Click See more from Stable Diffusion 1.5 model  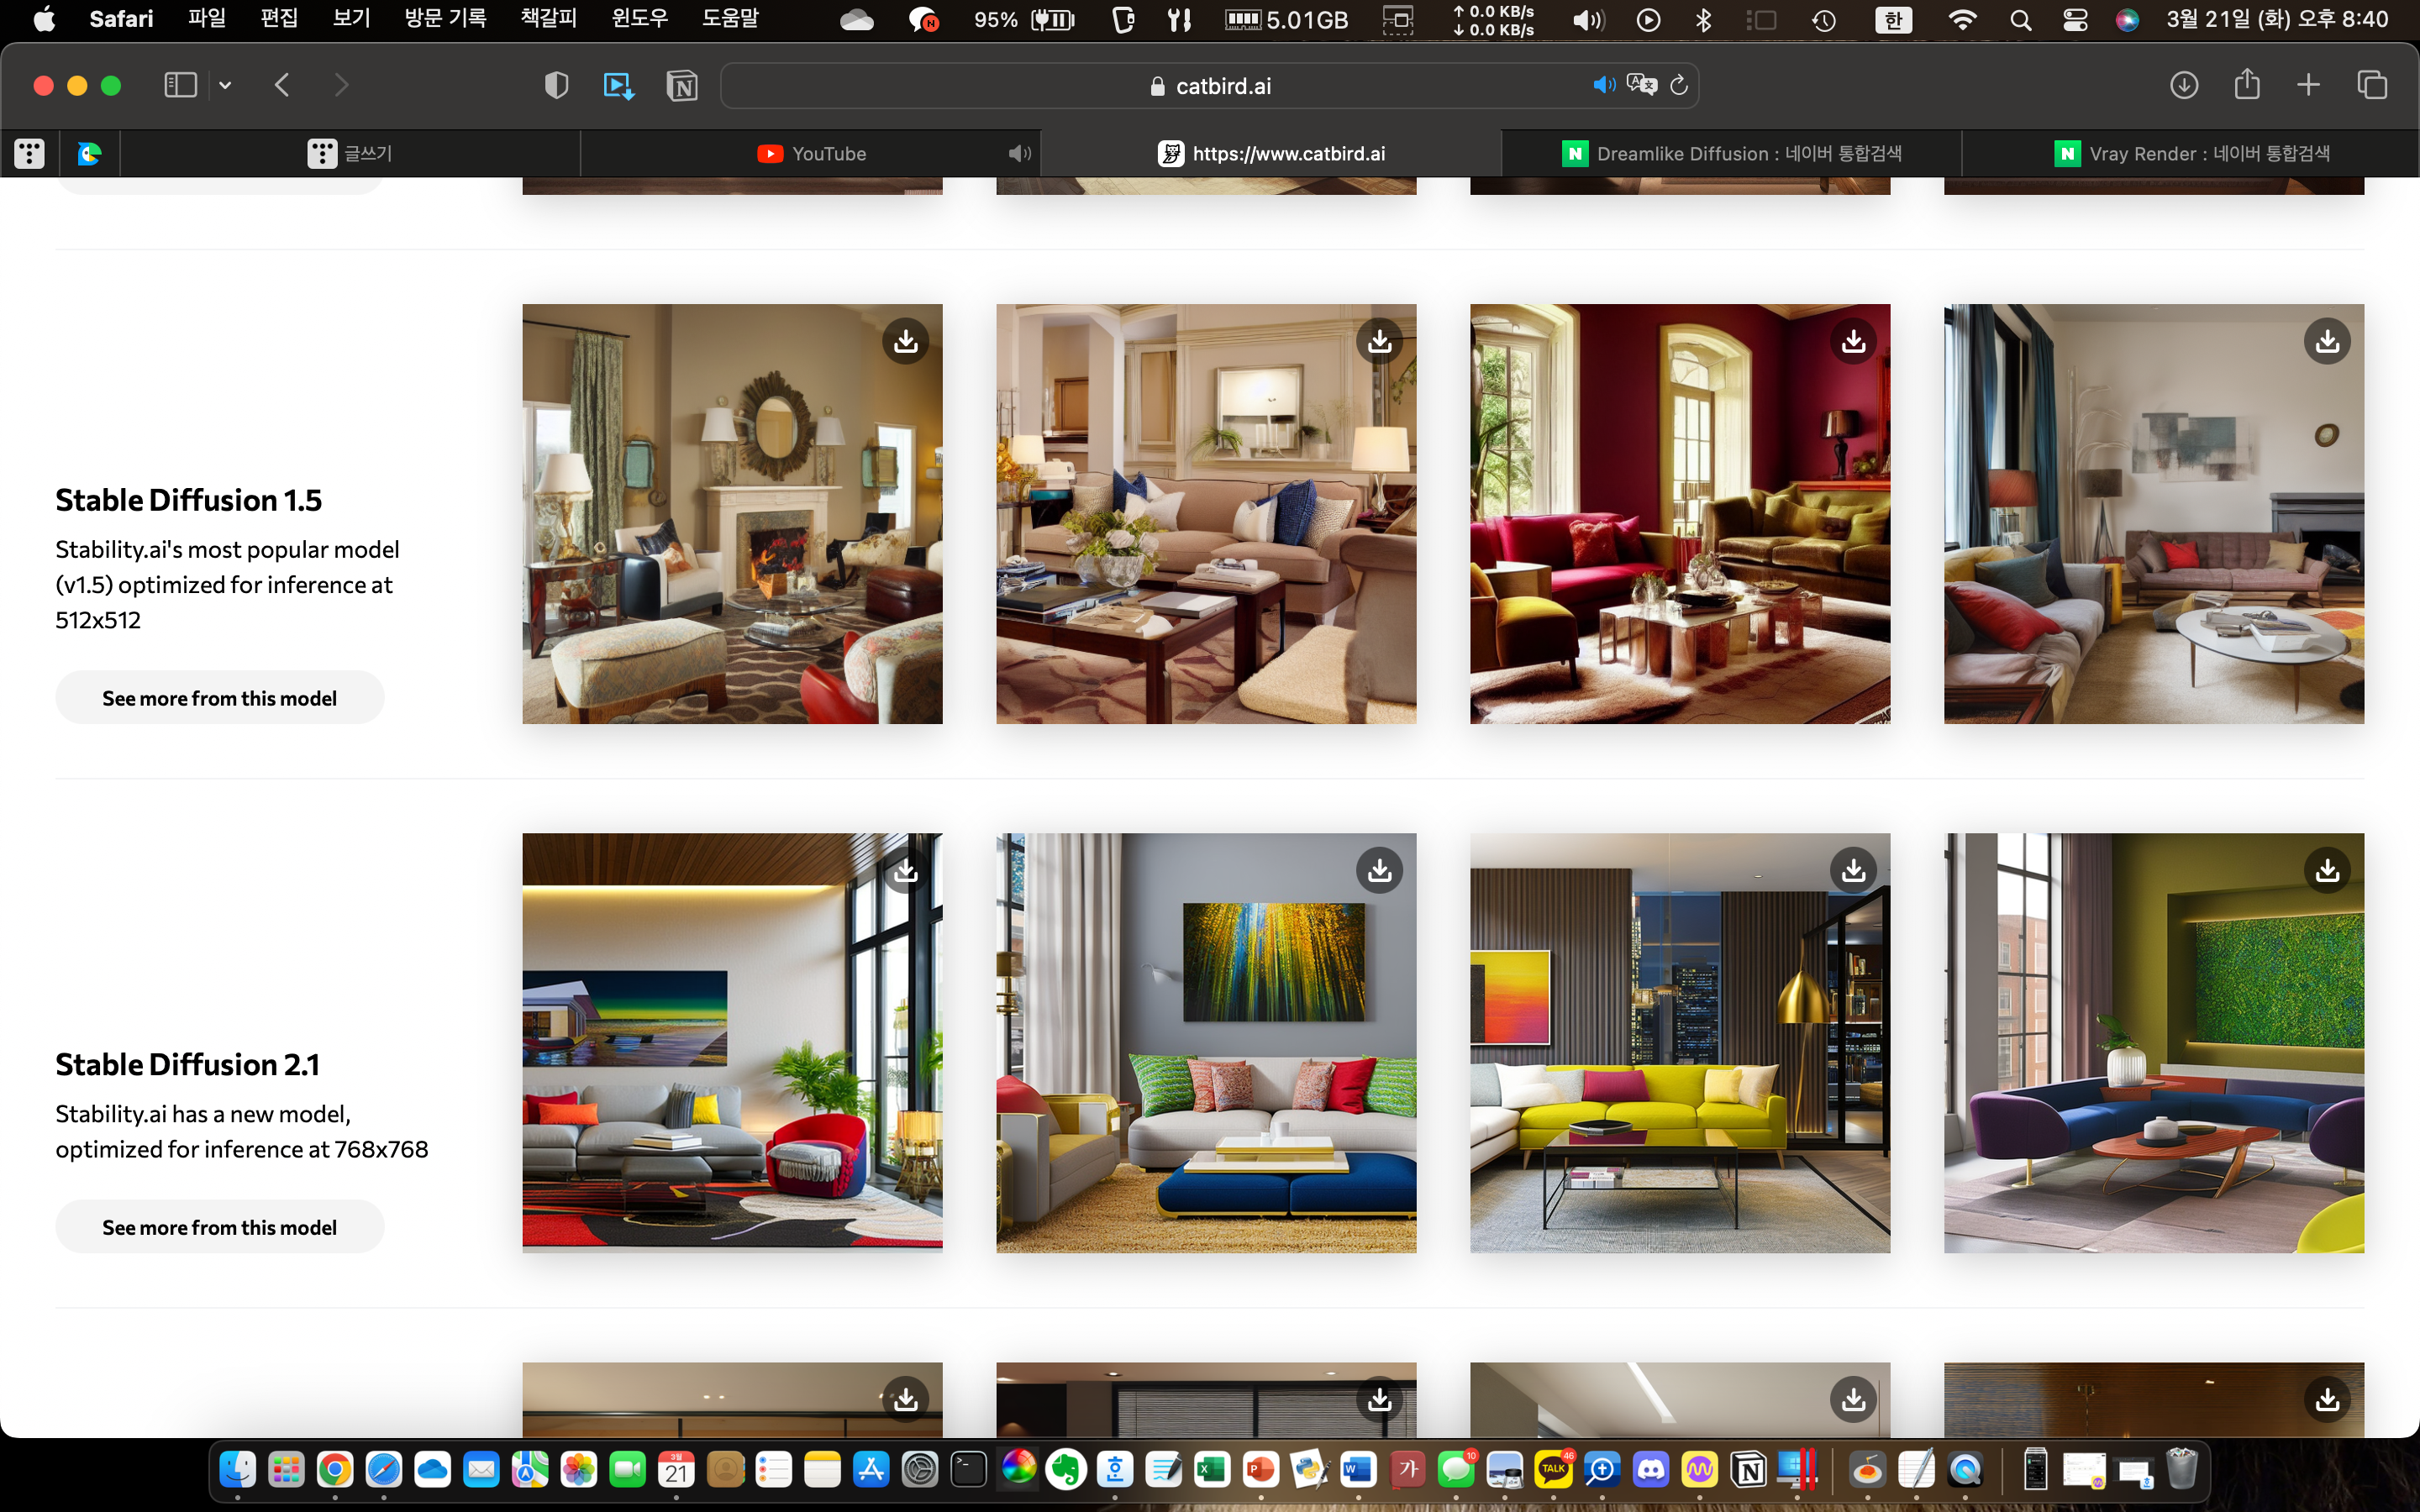tap(219, 698)
